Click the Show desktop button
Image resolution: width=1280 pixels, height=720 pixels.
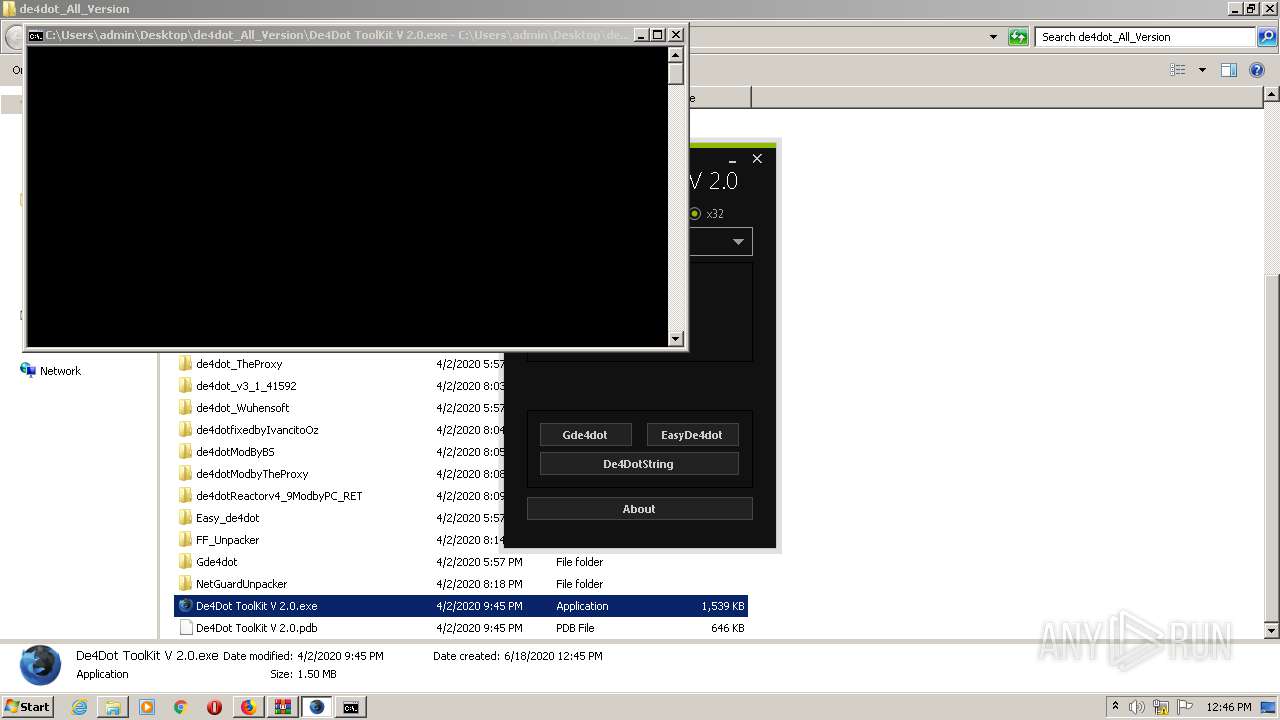1270,707
